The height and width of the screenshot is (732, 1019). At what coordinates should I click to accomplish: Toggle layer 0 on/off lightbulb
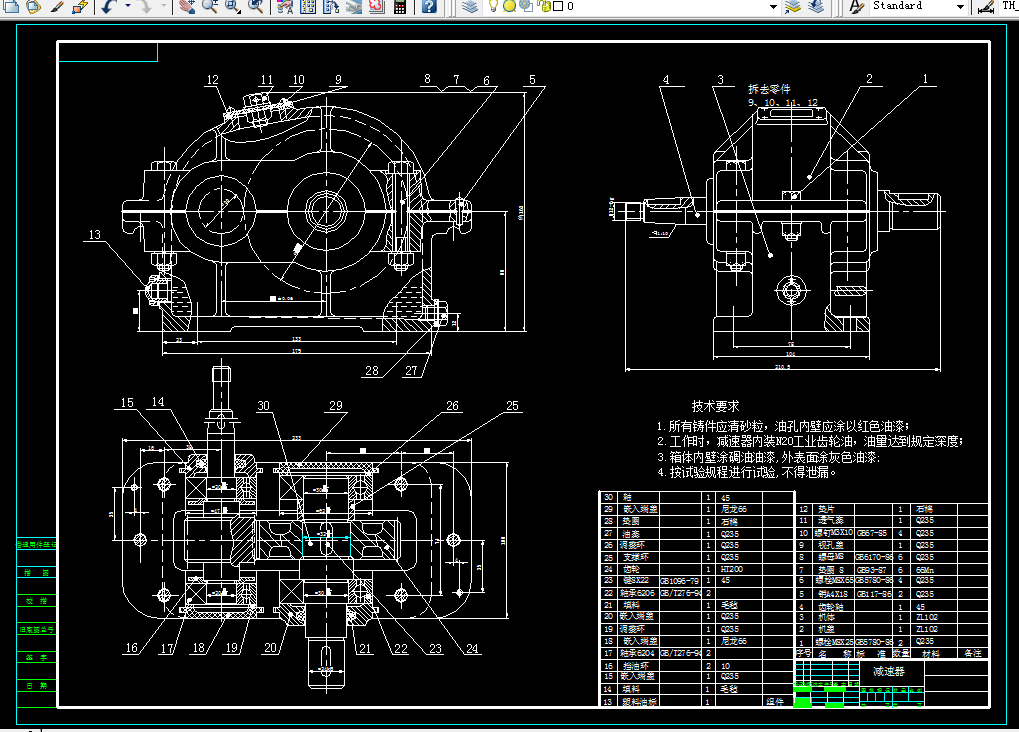coord(493,6)
